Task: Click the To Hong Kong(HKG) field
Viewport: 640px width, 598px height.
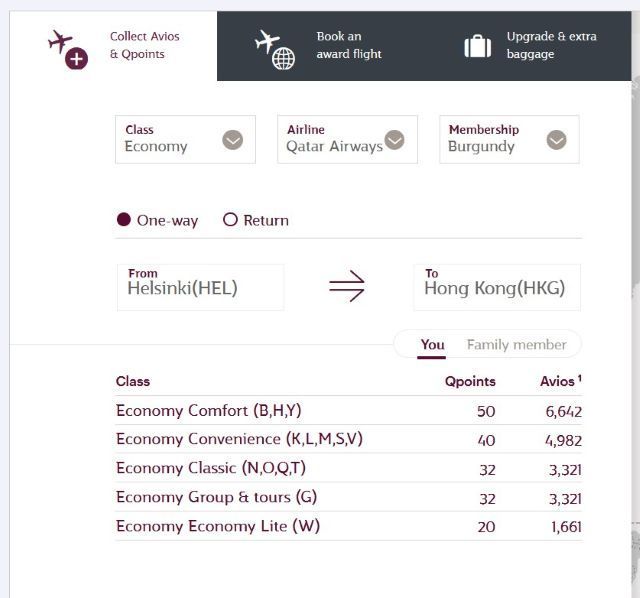Action: [x=496, y=287]
